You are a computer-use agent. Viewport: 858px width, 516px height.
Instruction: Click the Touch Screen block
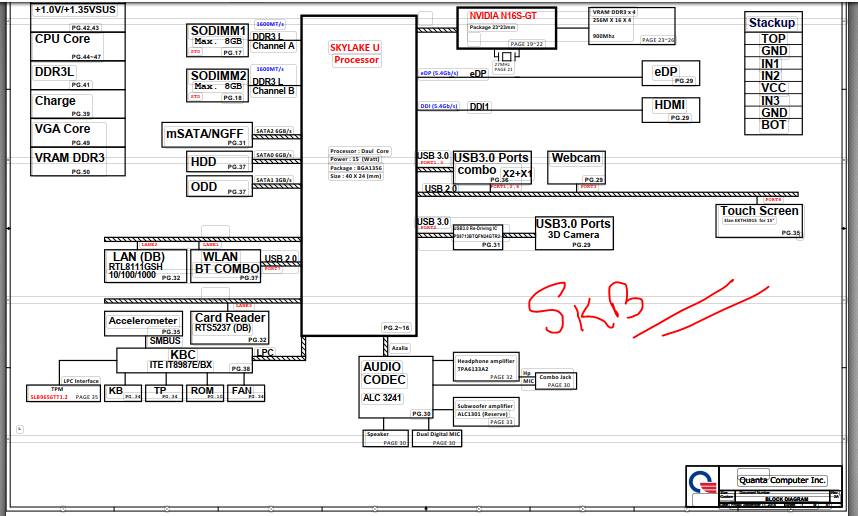(759, 221)
